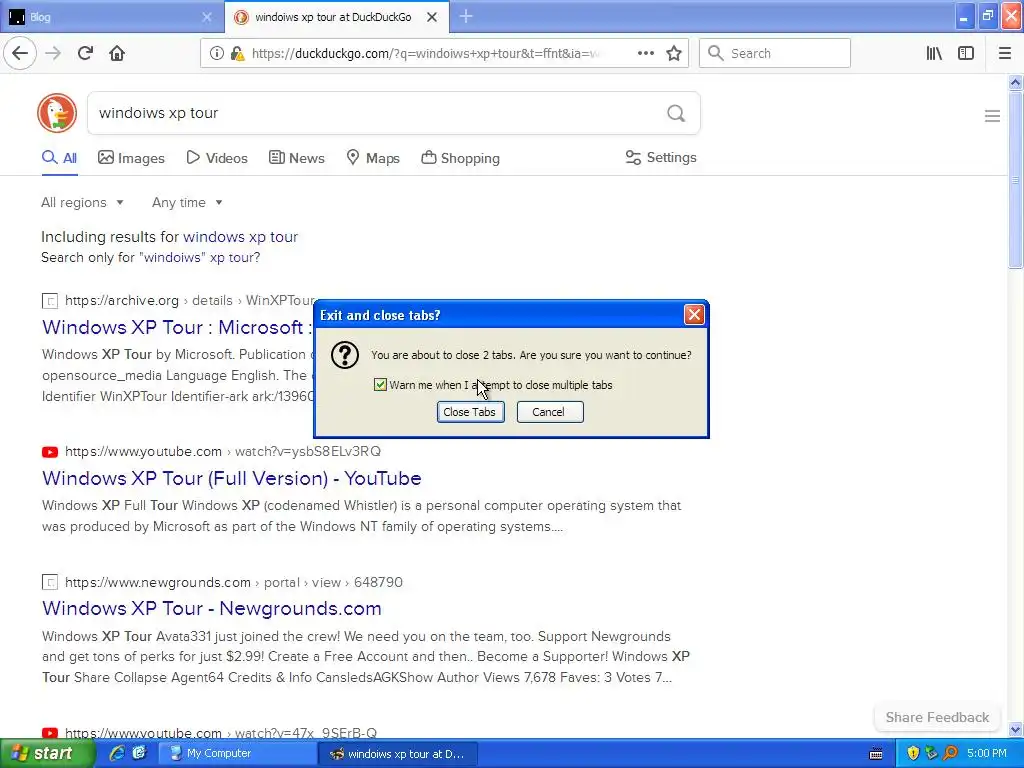Open a new tab with plus button
This screenshot has height=768, width=1024.
point(466,16)
